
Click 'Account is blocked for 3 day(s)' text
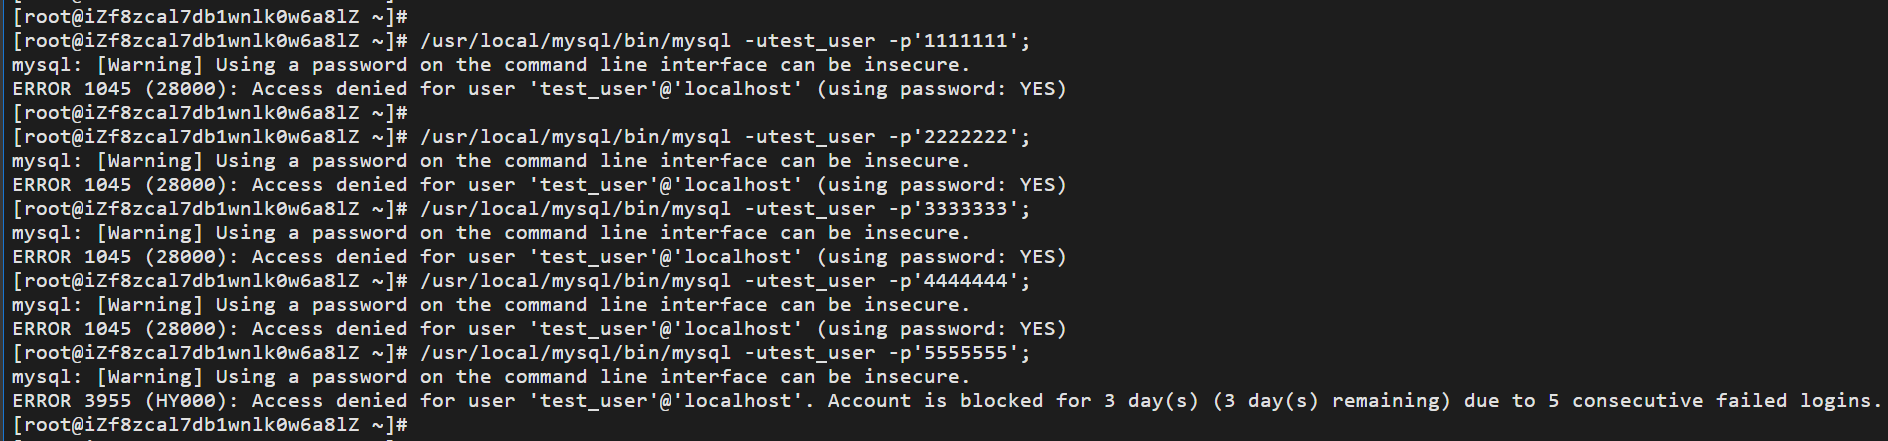pyautogui.click(x=1013, y=401)
